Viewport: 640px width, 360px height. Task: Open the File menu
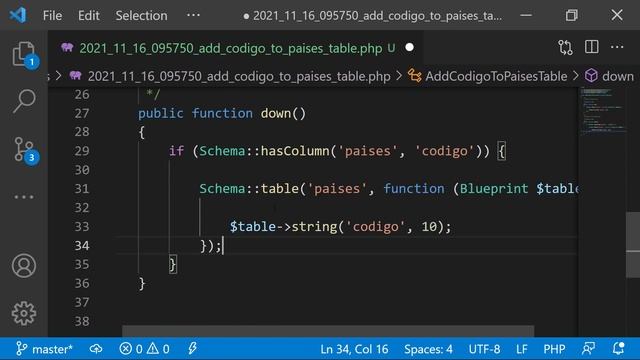pyautogui.click(x=52, y=16)
